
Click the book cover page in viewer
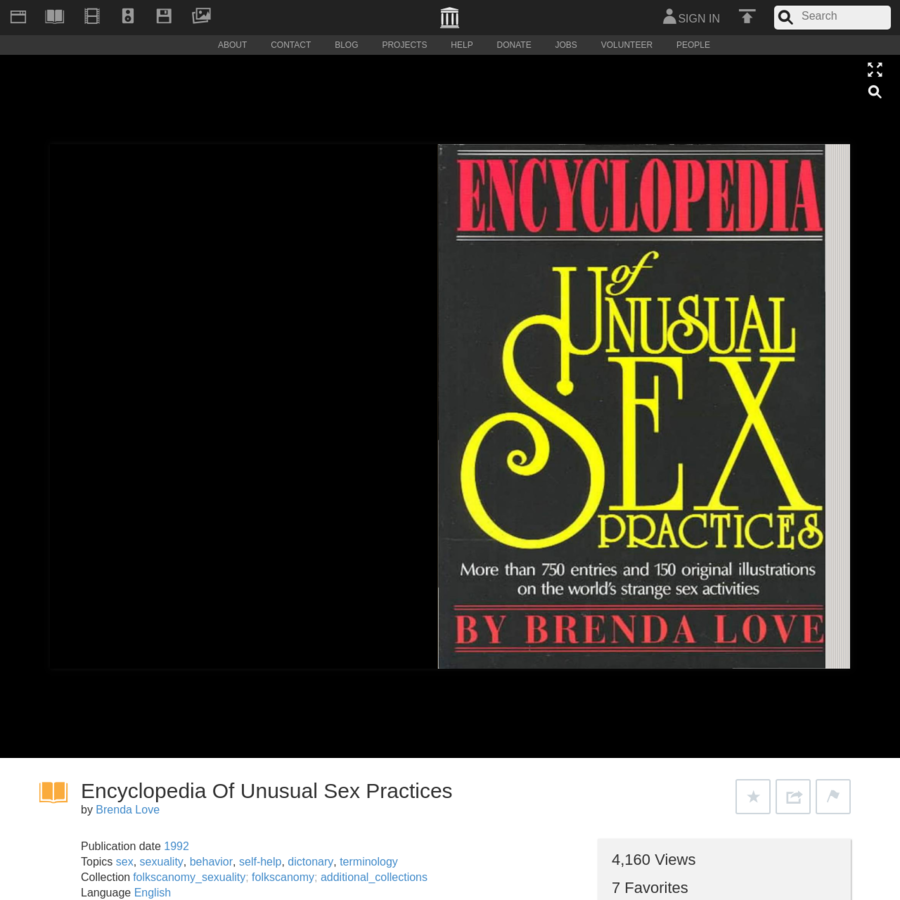point(631,406)
